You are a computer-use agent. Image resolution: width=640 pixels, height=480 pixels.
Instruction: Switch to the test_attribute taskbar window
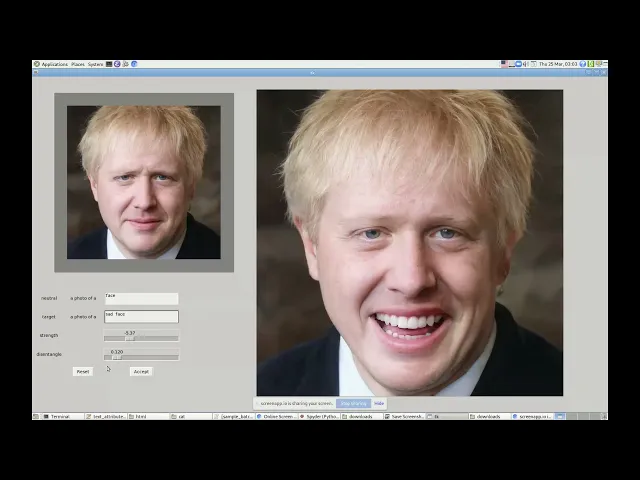coord(106,416)
